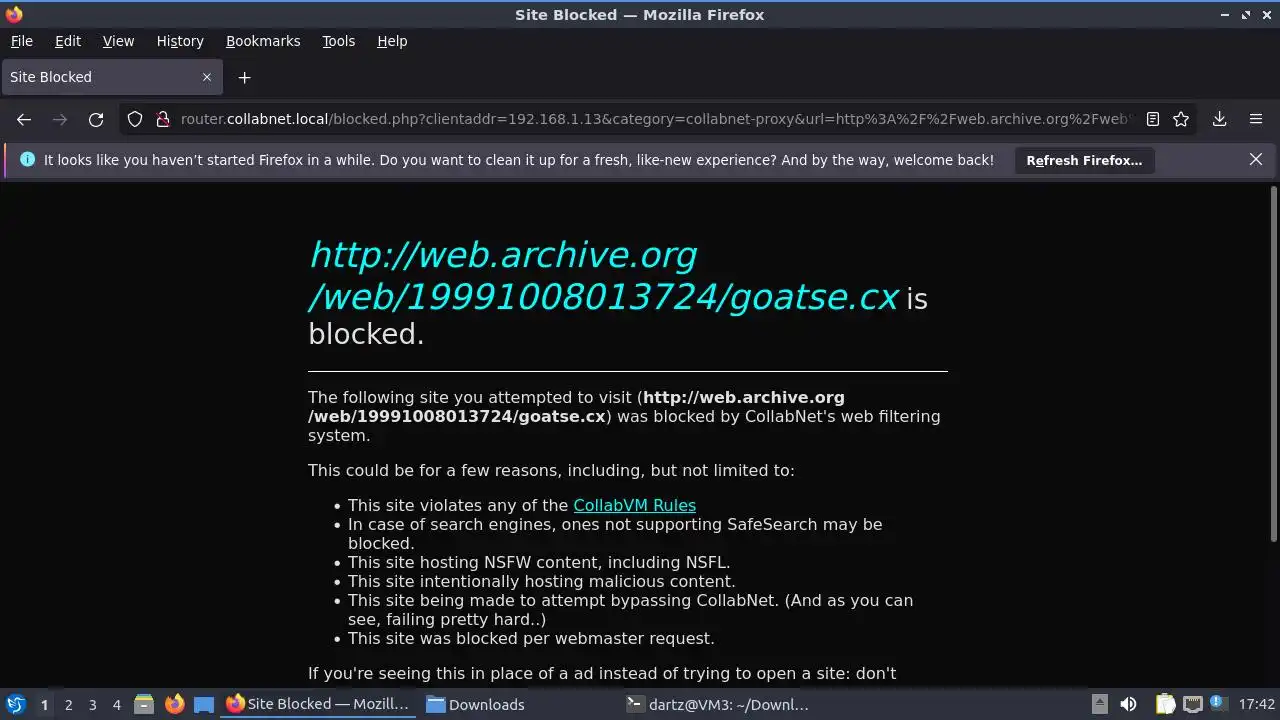
Task: Open the Help menu
Action: coord(392,41)
